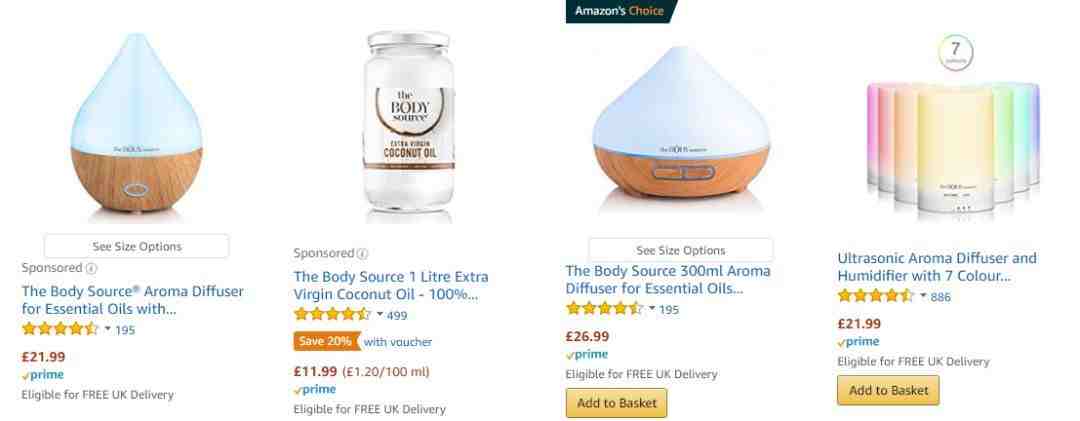1080x421 pixels.
Task: Click star rating of the coconut oil
Action: 332,315
